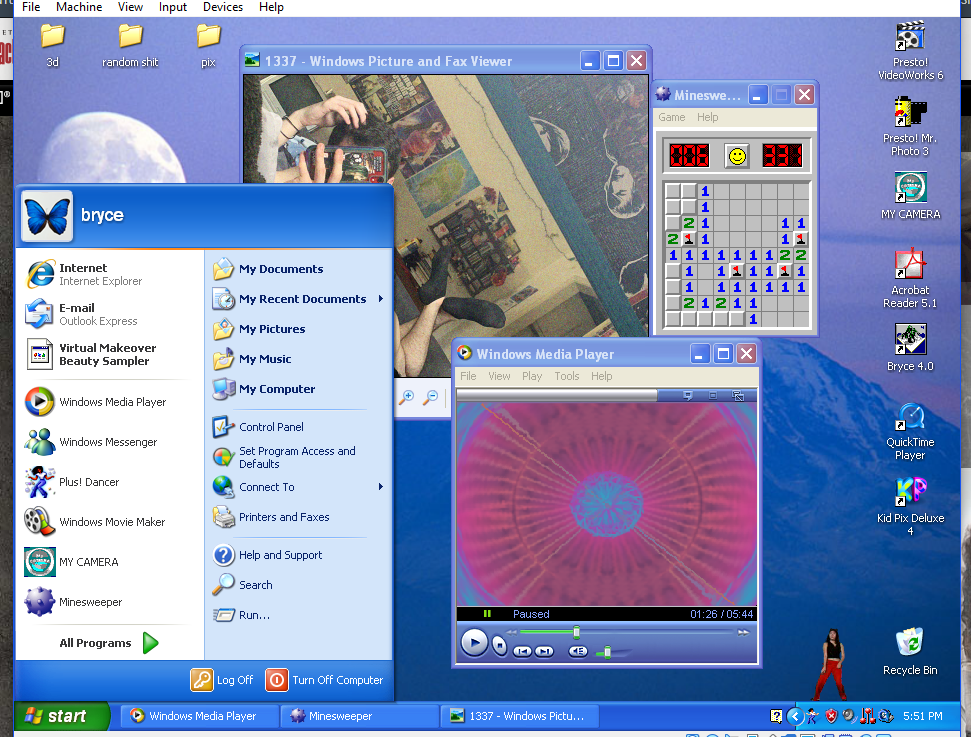Toggle system tray hidden icons arrow
Screen dimensions: 971x737
point(795,716)
